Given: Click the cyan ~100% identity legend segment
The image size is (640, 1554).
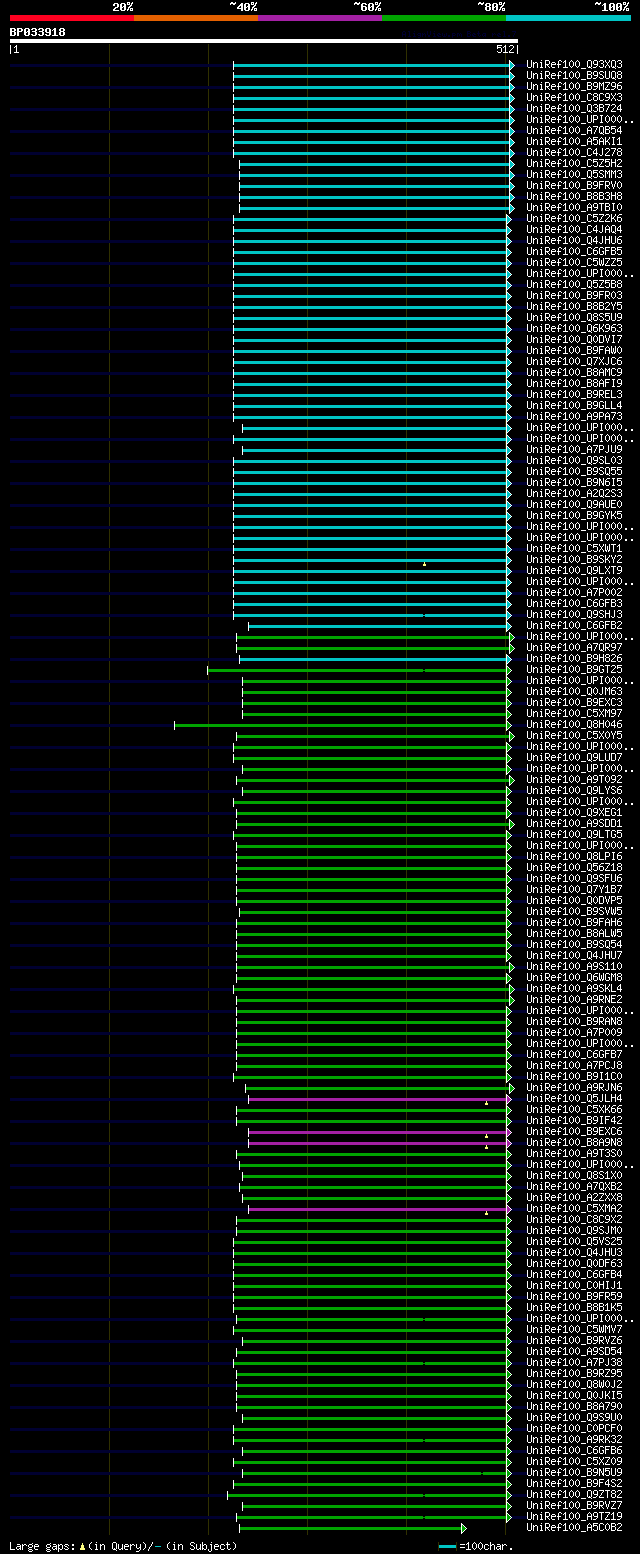Looking at the screenshot, I should click(568, 17).
